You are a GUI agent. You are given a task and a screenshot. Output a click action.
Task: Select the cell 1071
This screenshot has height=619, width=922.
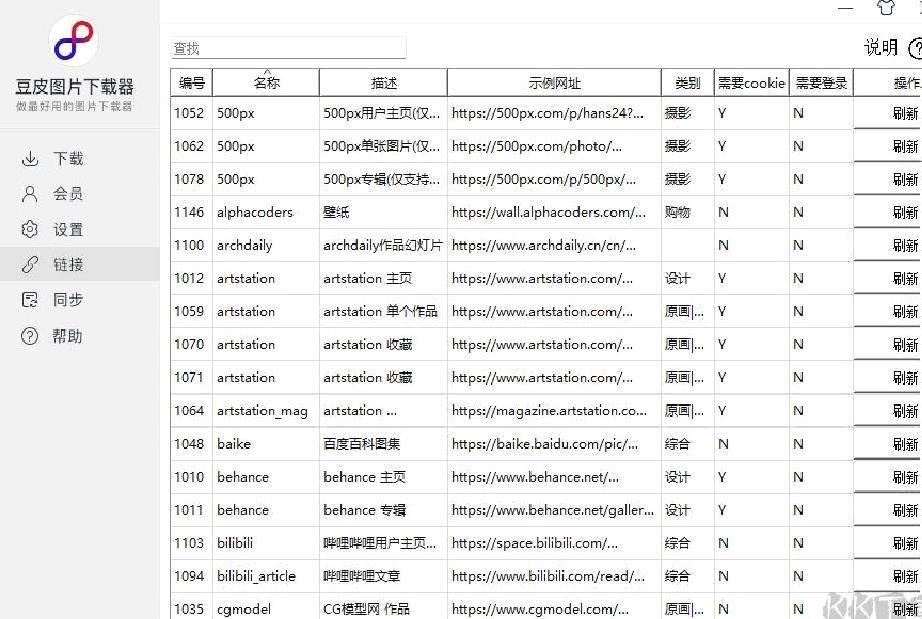click(x=192, y=377)
